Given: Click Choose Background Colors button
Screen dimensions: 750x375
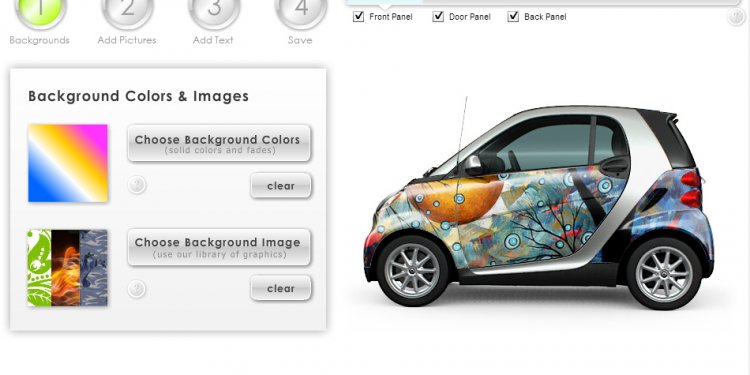Looking at the screenshot, I should [219, 143].
